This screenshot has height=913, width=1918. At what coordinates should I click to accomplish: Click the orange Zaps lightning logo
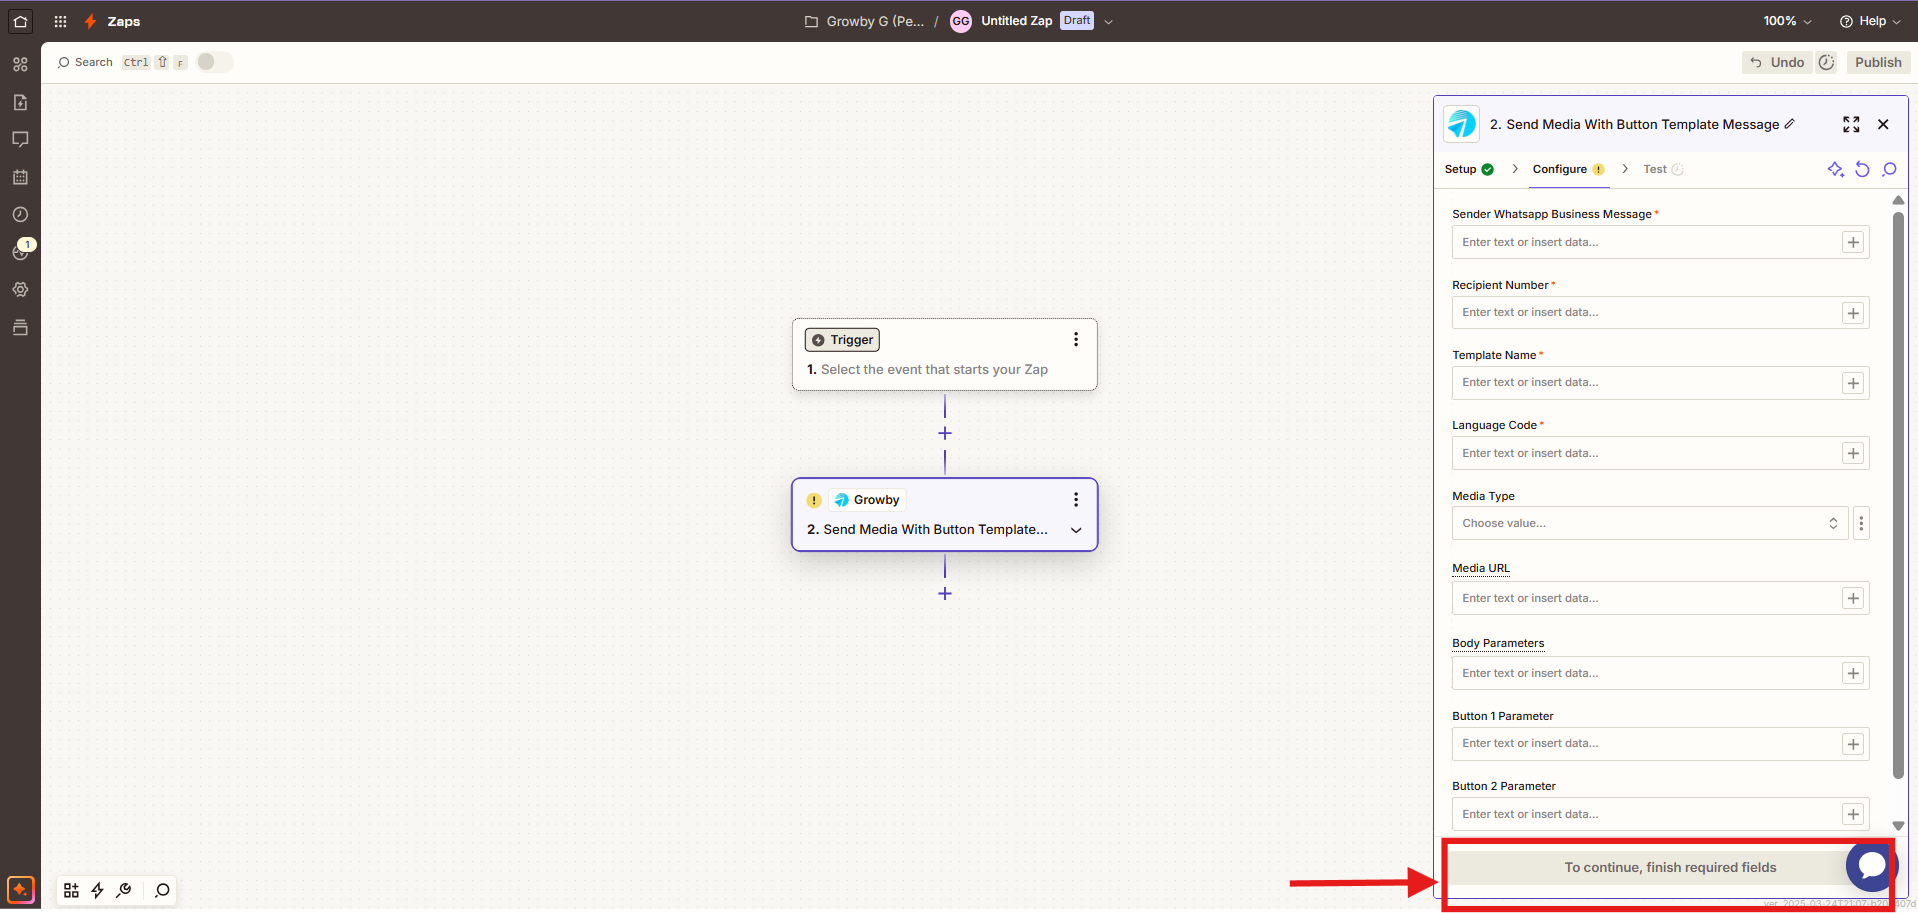91,21
